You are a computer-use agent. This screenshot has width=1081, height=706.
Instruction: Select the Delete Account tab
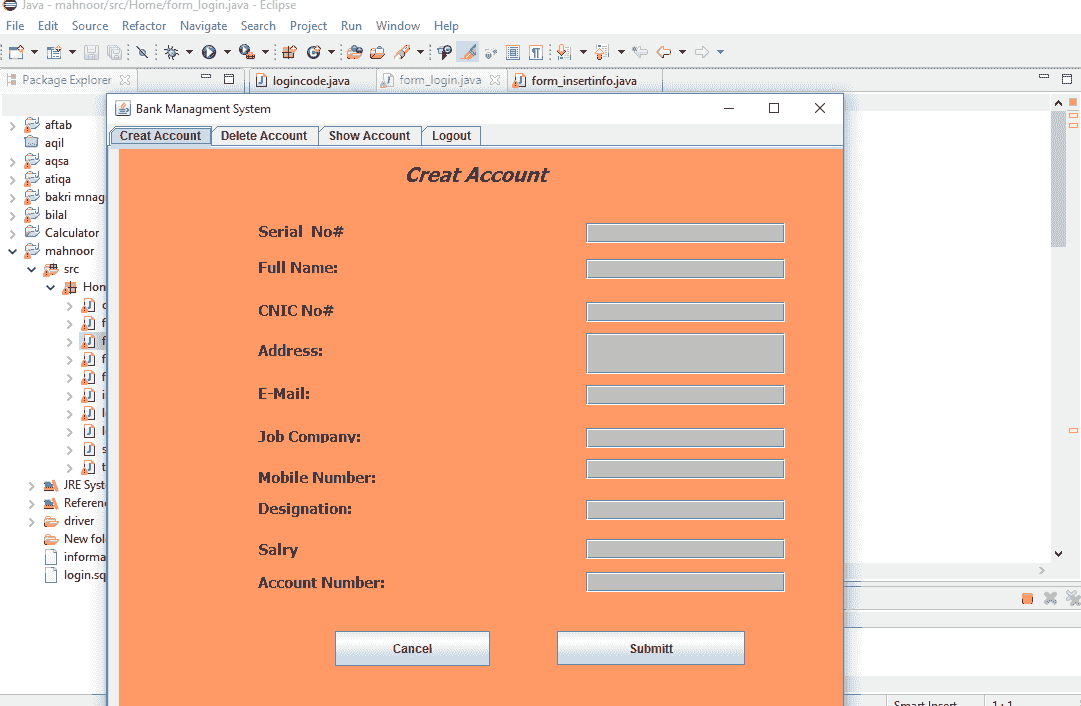point(264,136)
